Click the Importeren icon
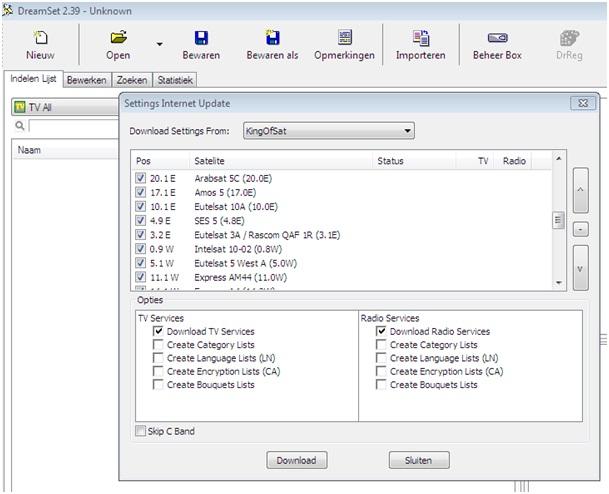 coord(421,38)
